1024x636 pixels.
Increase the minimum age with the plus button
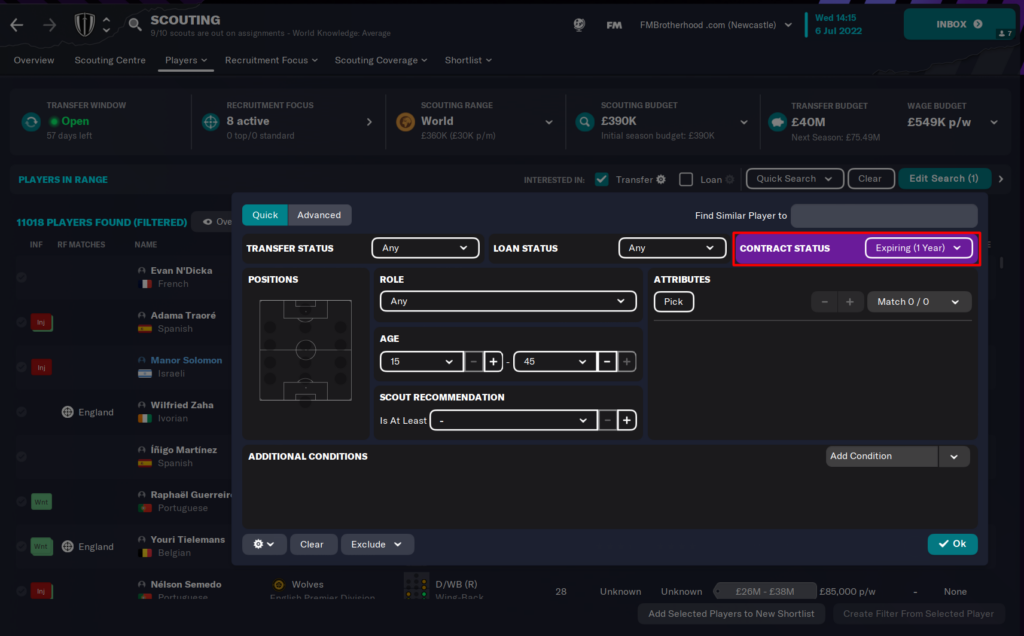pyautogui.click(x=493, y=362)
